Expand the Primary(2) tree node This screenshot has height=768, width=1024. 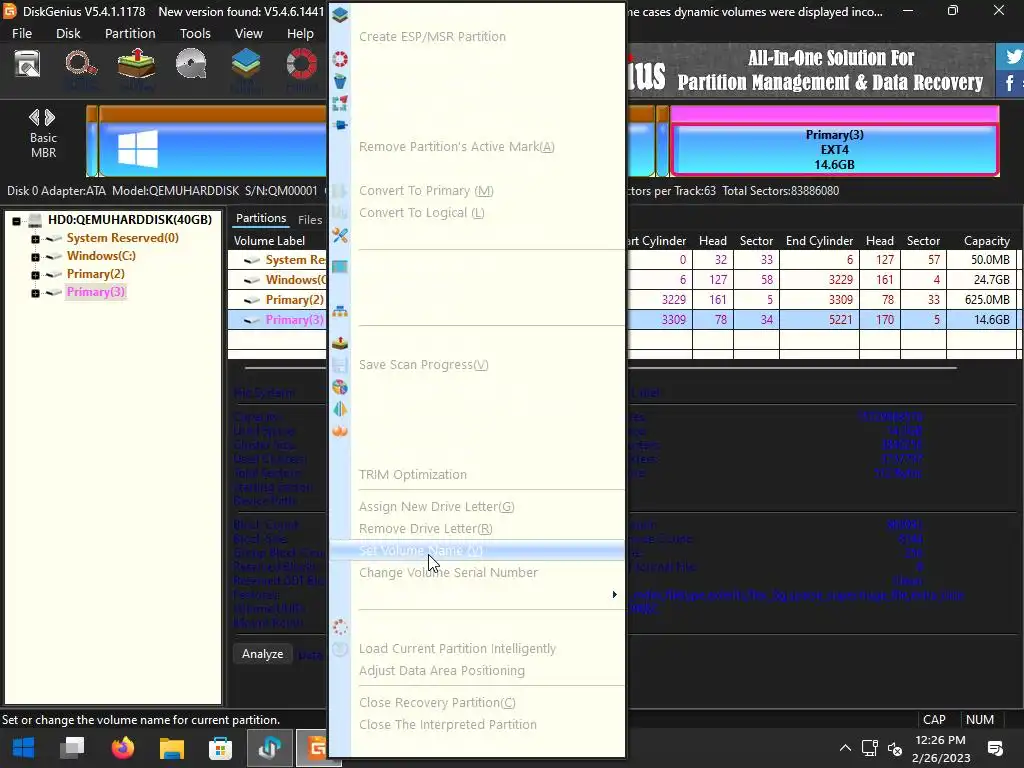[35, 275]
